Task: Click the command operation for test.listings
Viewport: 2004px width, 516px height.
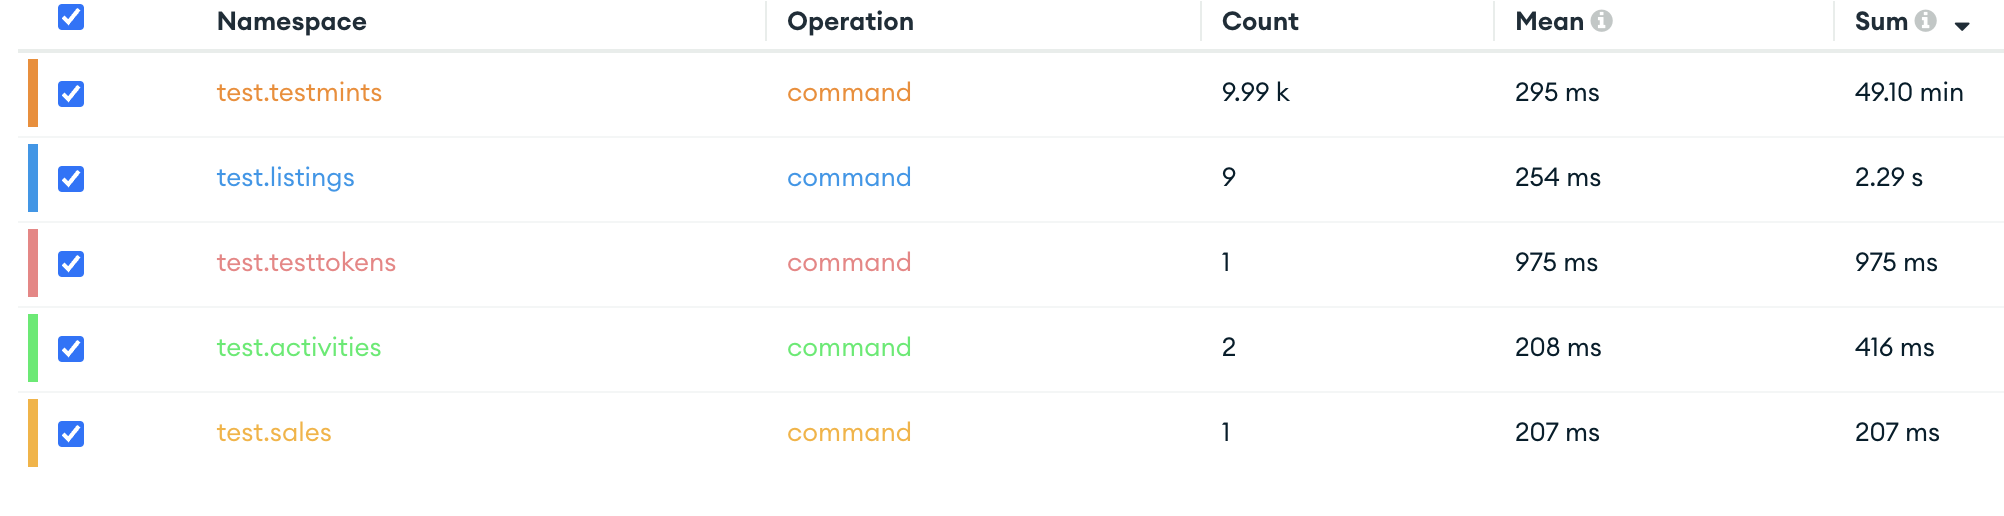Action: pos(849,178)
